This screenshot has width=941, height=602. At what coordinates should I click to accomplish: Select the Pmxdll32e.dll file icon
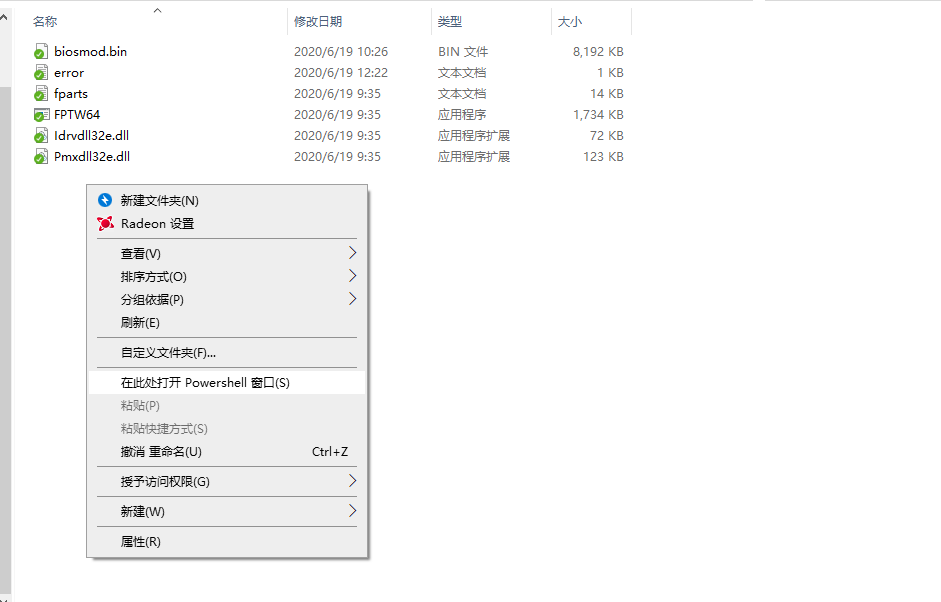click(40, 157)
